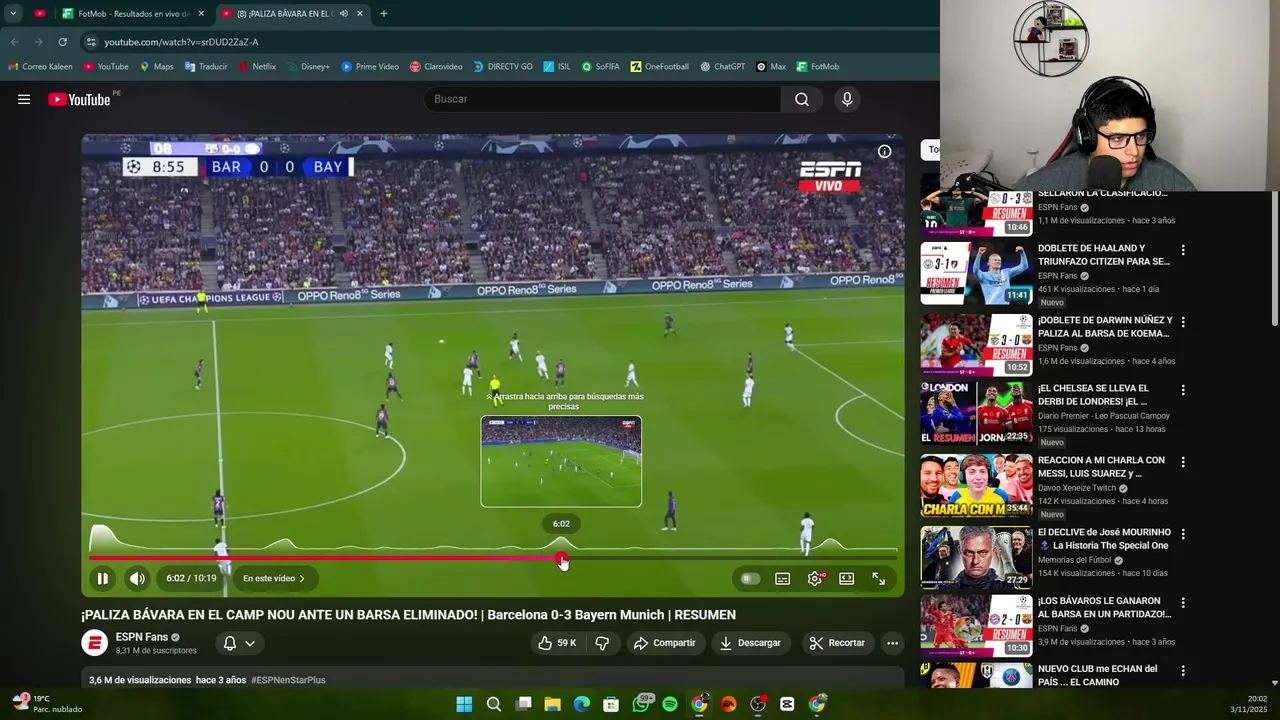Open the Chelsea derby 22:35 thumbnail
Screen dimensions: 1280x720
[976, 413]
